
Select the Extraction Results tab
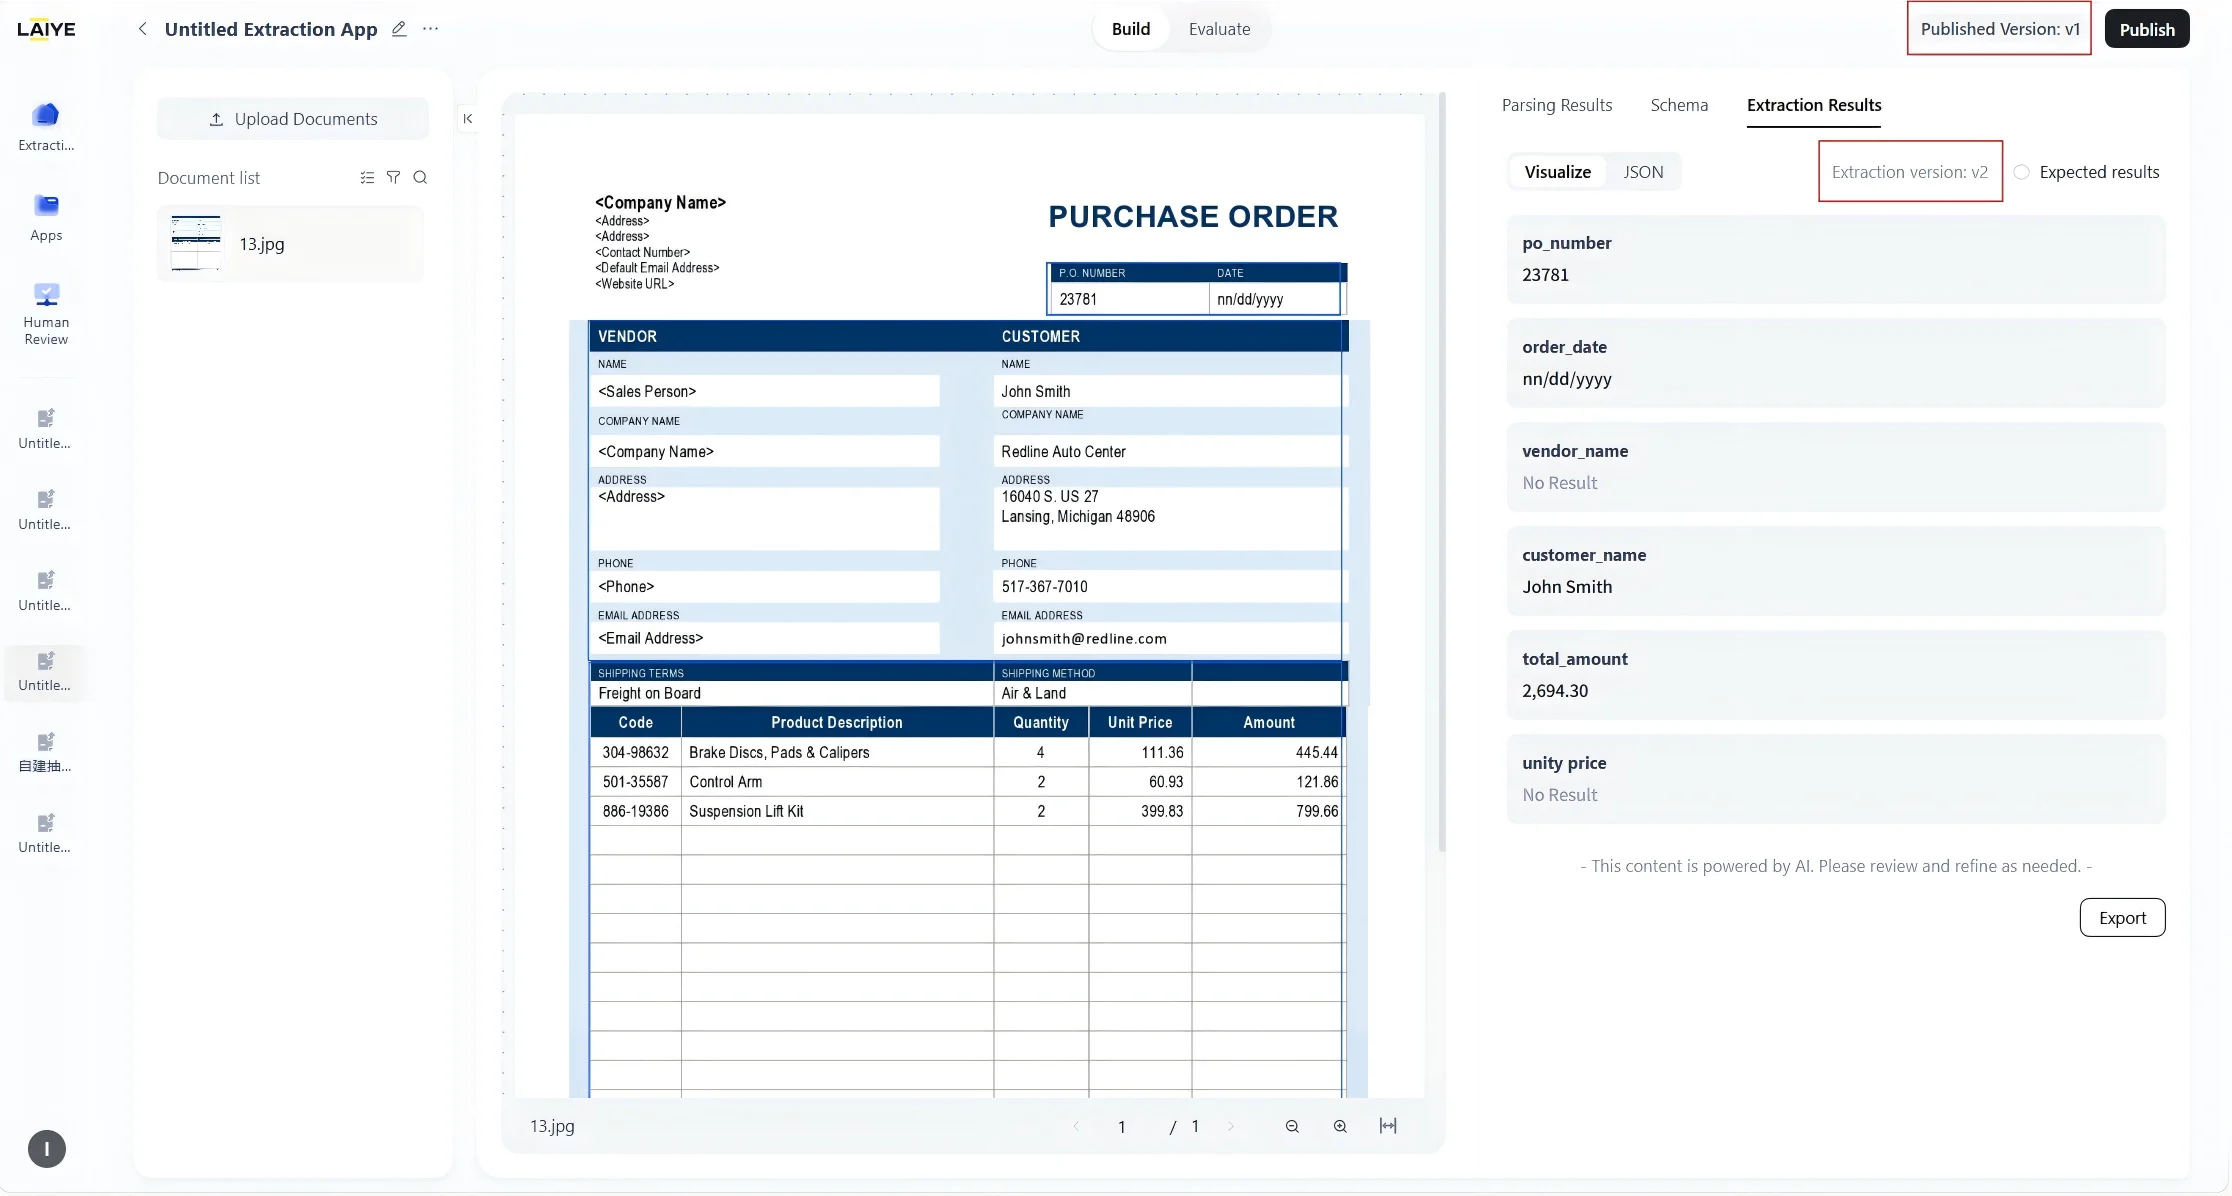pyautogui.click(x=1814, y=105)
